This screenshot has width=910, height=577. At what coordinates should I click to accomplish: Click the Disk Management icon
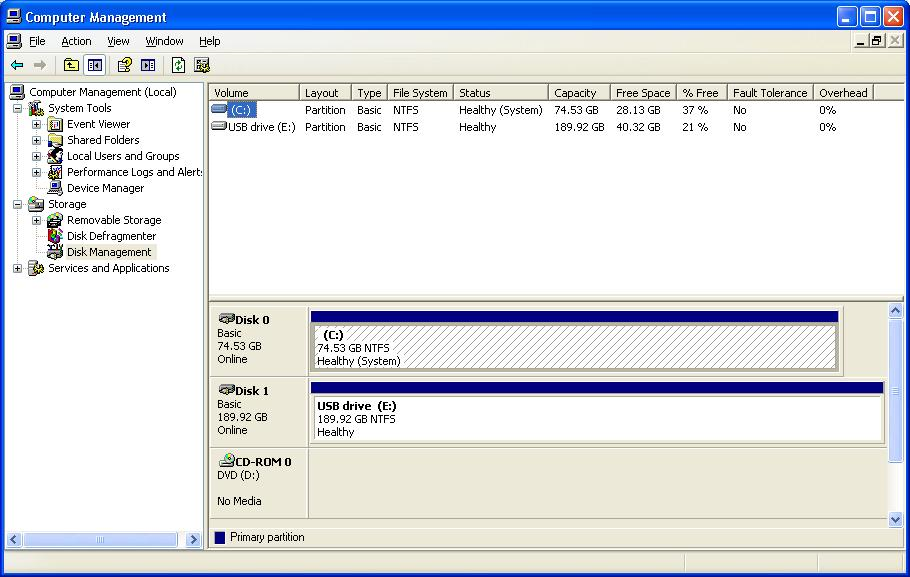[x=55, y=252]
